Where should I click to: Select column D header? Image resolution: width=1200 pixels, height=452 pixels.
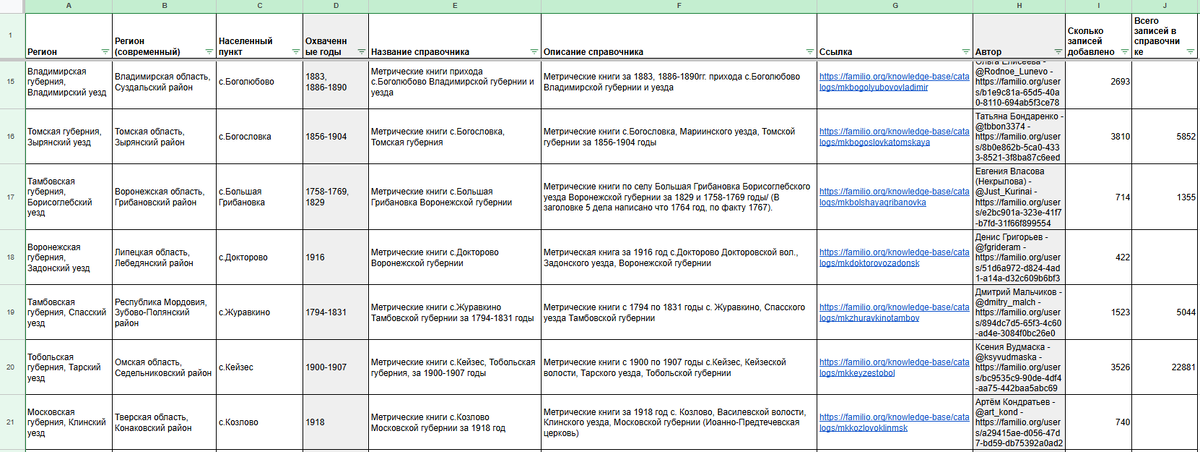[x=334, y=6]
